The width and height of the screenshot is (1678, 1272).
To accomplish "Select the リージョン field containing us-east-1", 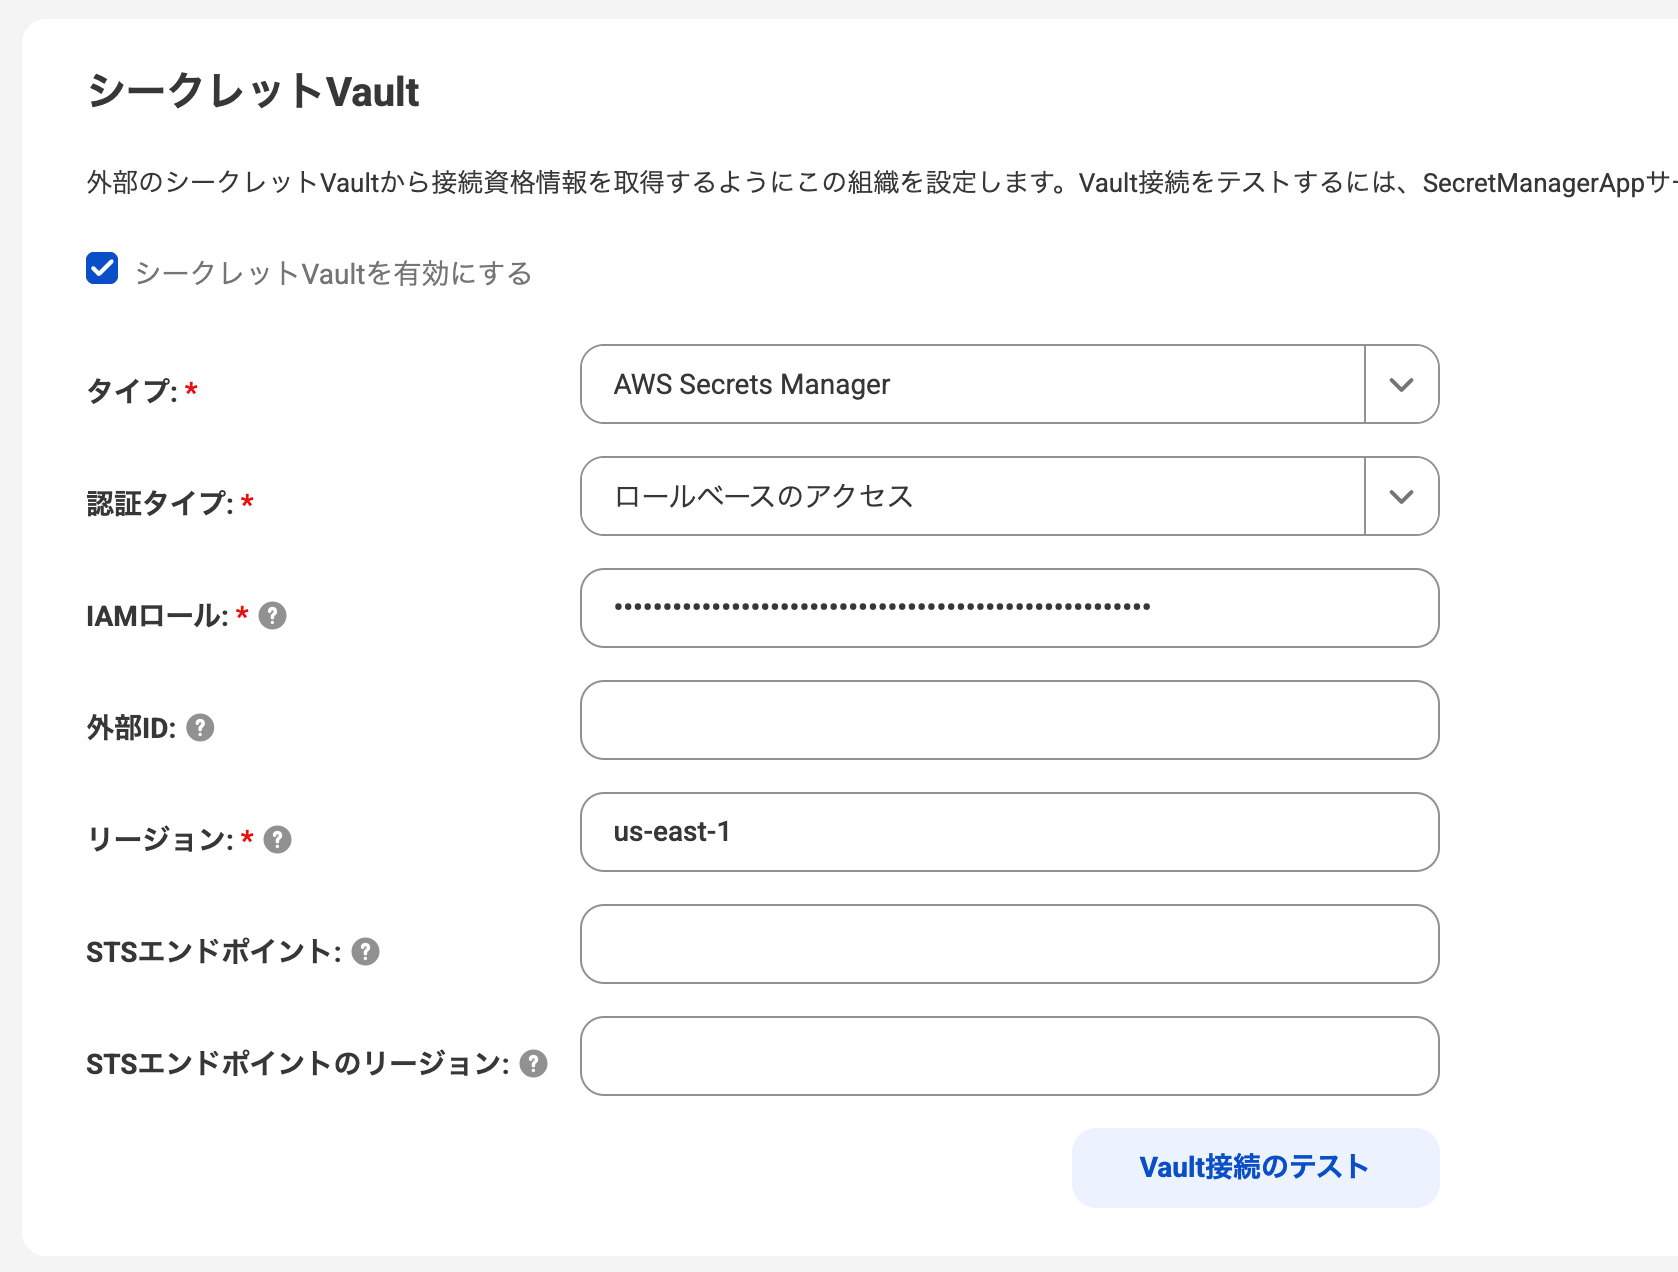I will tap(1009, 832).
